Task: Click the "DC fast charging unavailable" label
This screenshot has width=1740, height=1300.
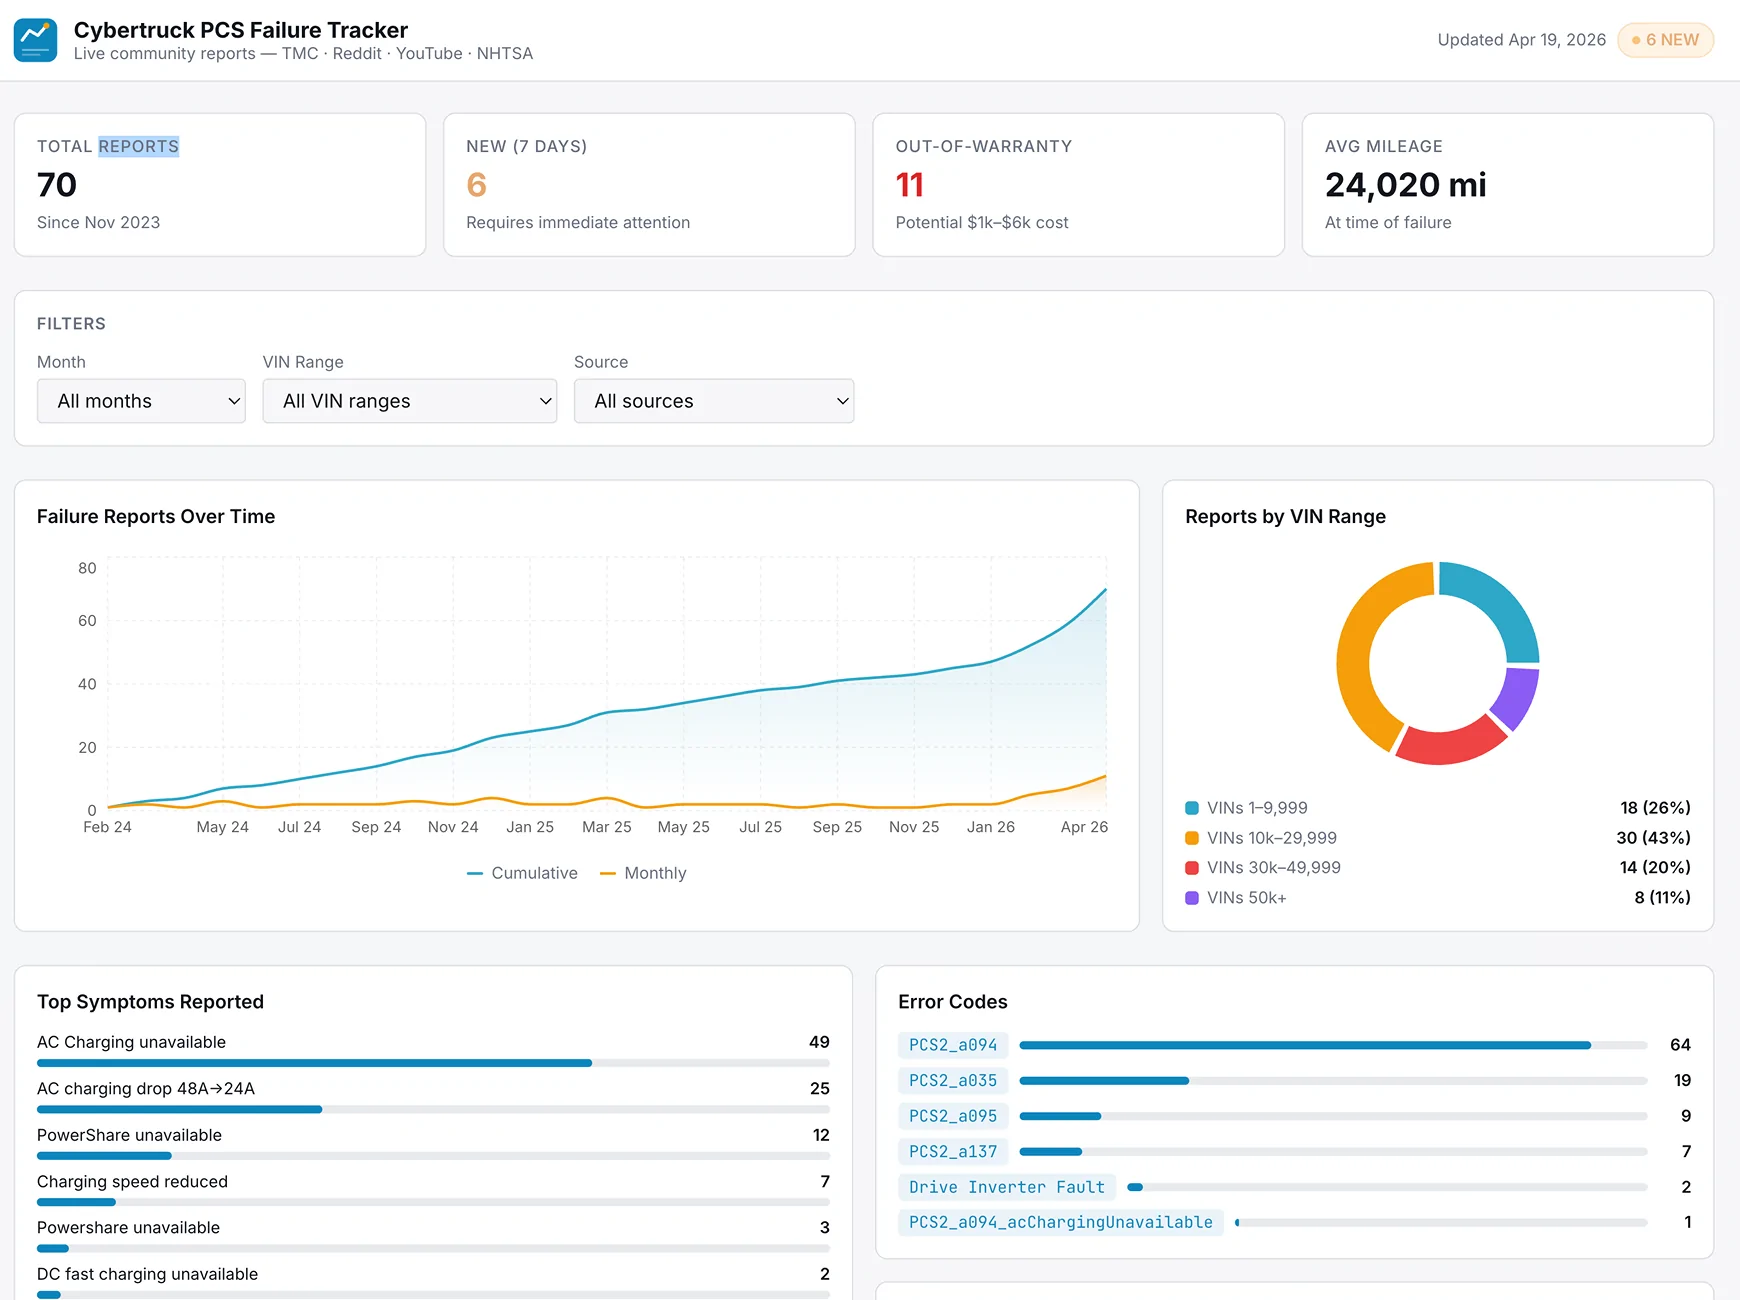Action: pos(147,1274)
